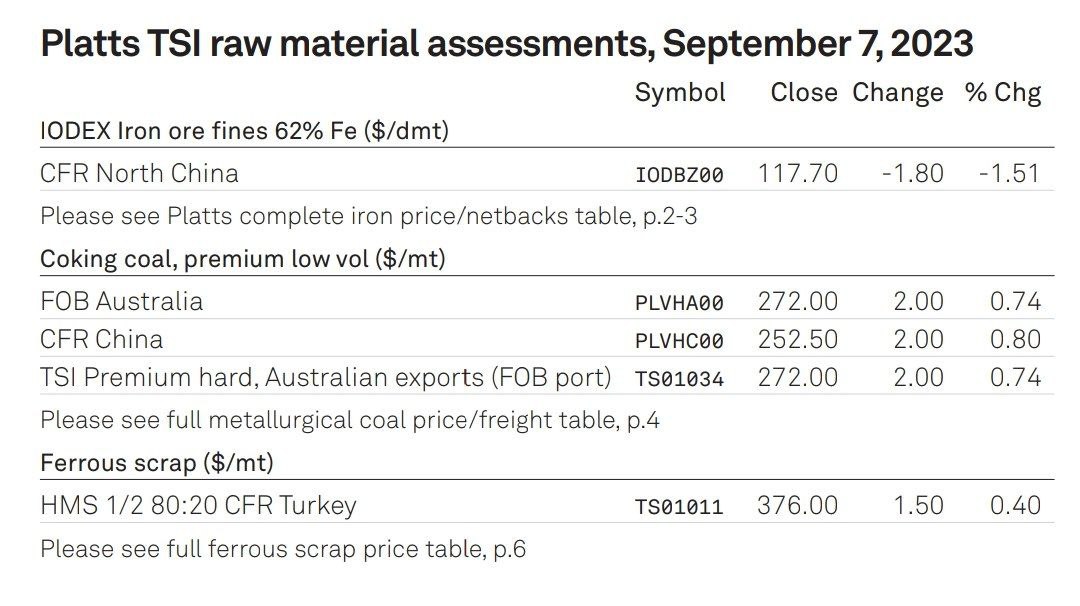
Task: Select the Symbol column header
Action: tap(680, 93)
